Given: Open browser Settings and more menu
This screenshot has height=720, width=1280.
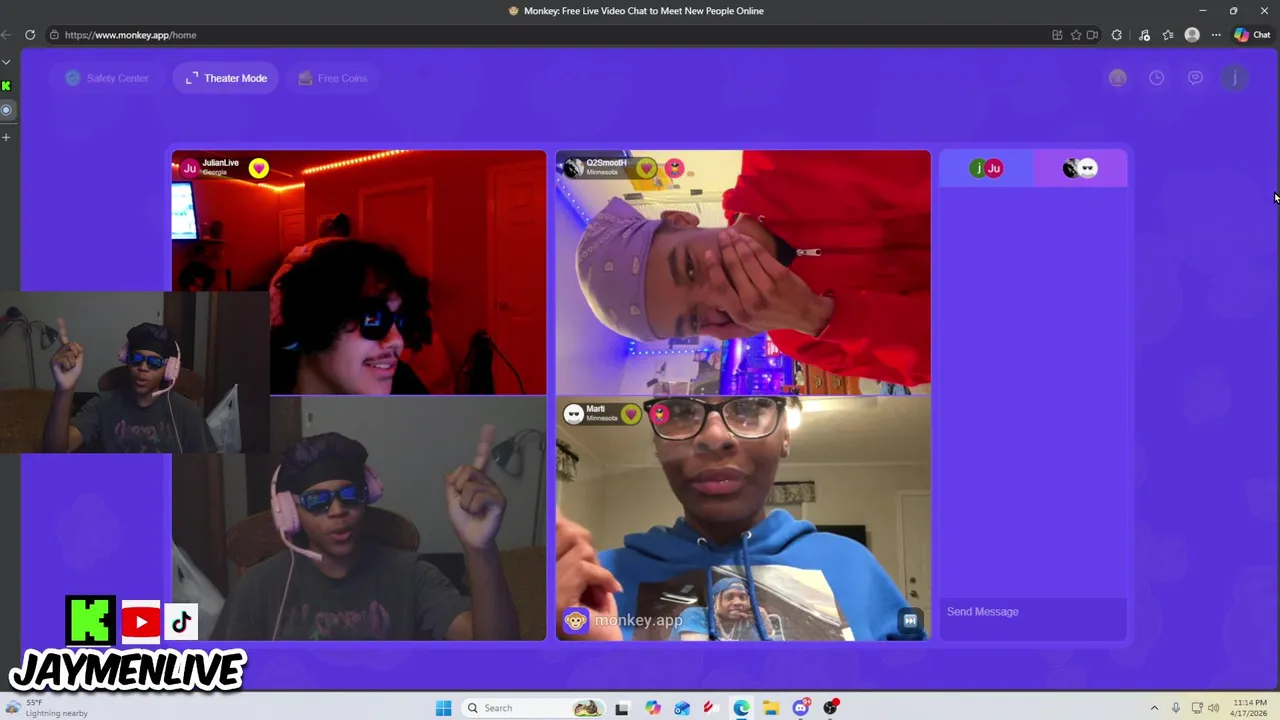Looking at the screenshot, I should (x=1216, y=35).
